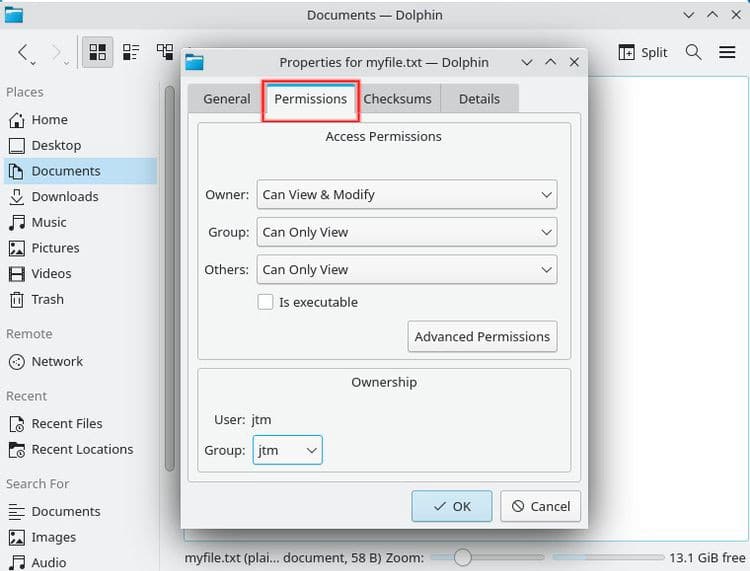Switch to the General tab
Viewport: 750px width, 571px height.
(x=226, y=99)
